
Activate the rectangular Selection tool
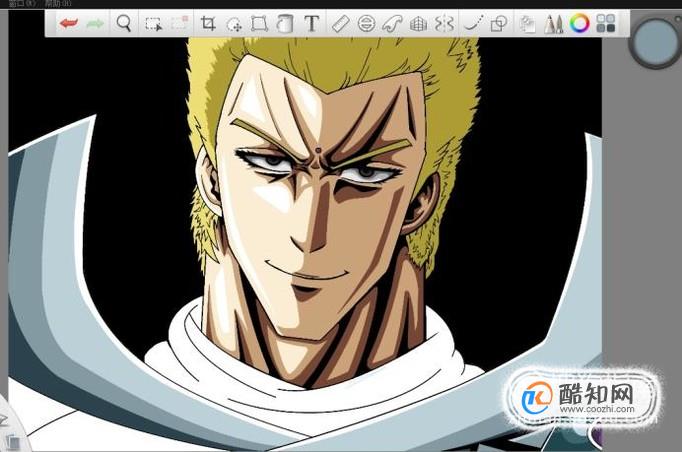click(x=153, y=23)
